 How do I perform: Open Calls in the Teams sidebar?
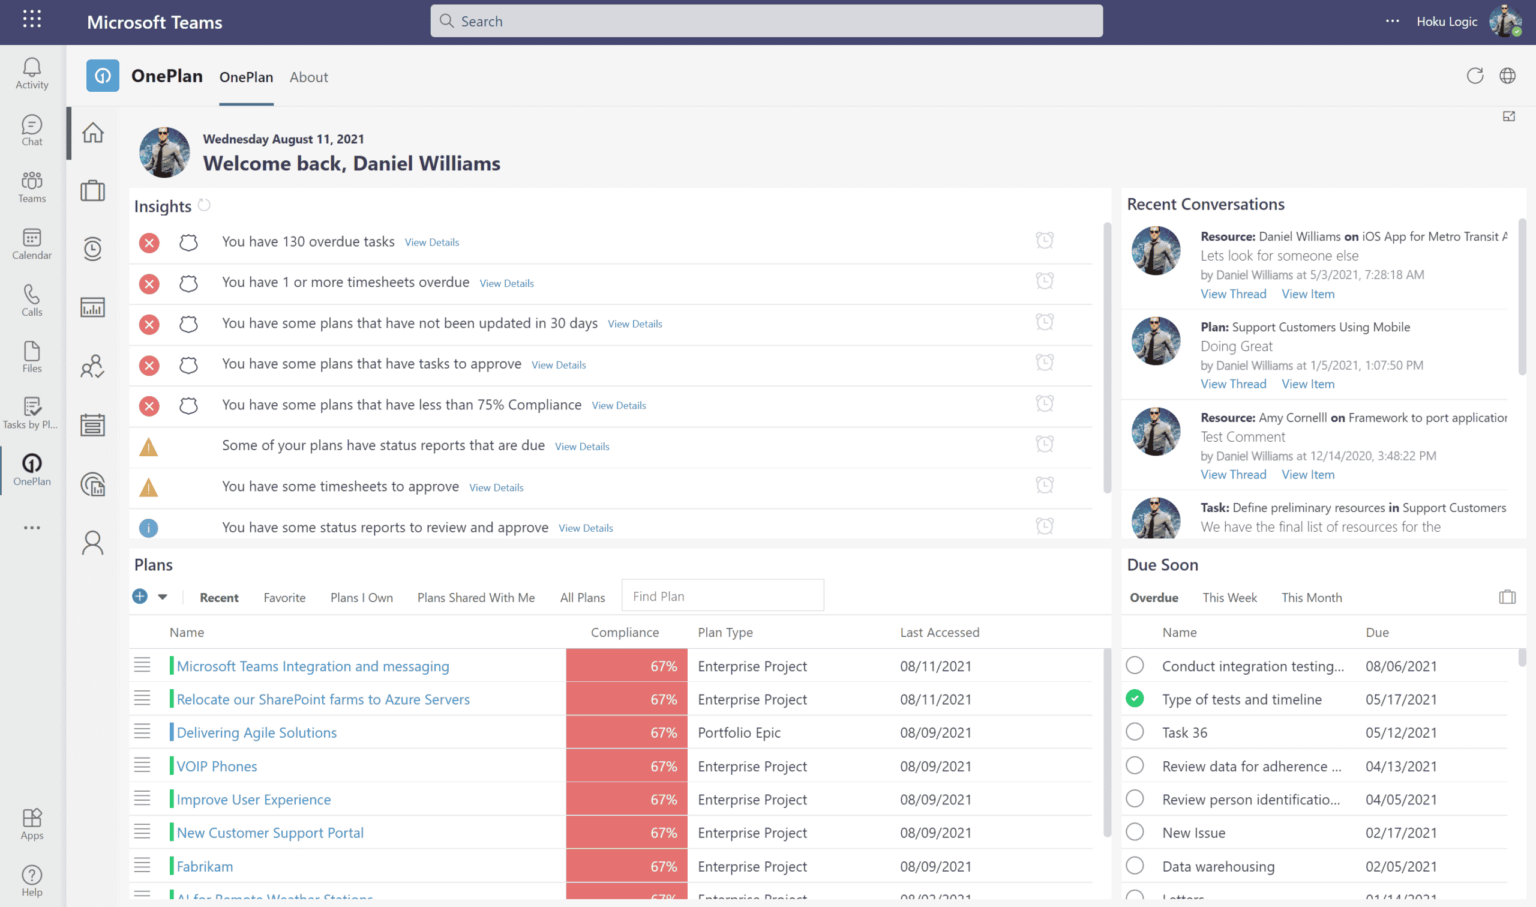point(32,300)
